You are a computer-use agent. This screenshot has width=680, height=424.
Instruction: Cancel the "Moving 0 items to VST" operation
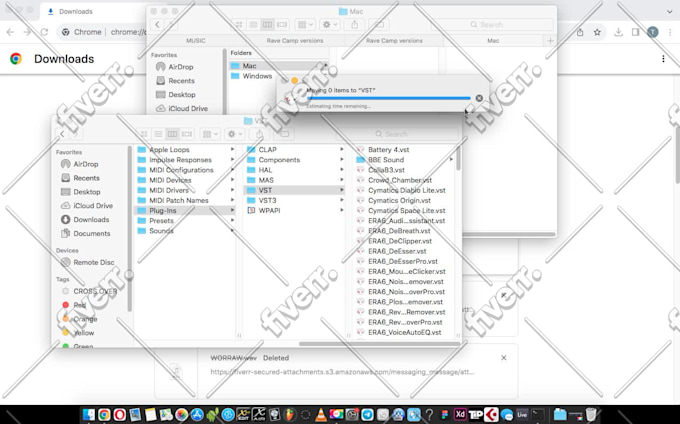coord(479,98)
